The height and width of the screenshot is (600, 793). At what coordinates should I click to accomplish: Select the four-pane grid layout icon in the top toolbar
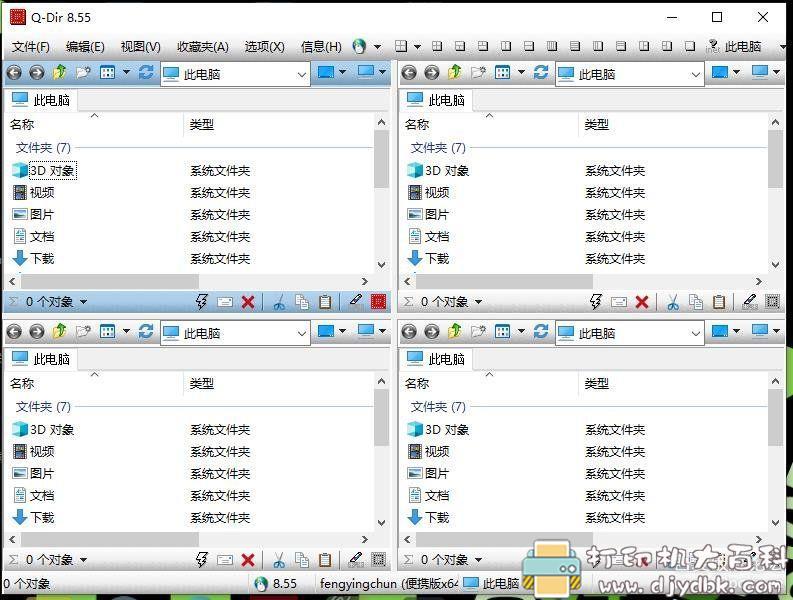click(401, 47)
